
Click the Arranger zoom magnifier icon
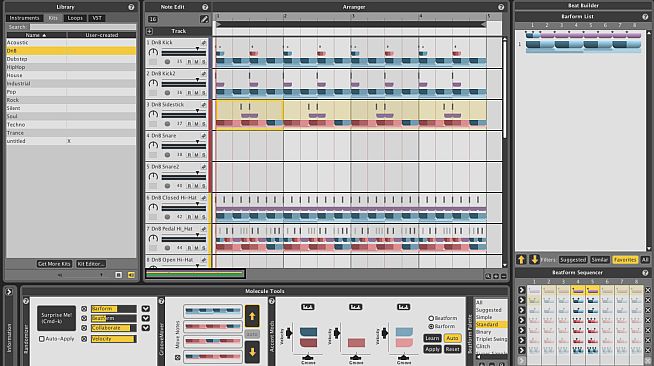click(488, 276)
